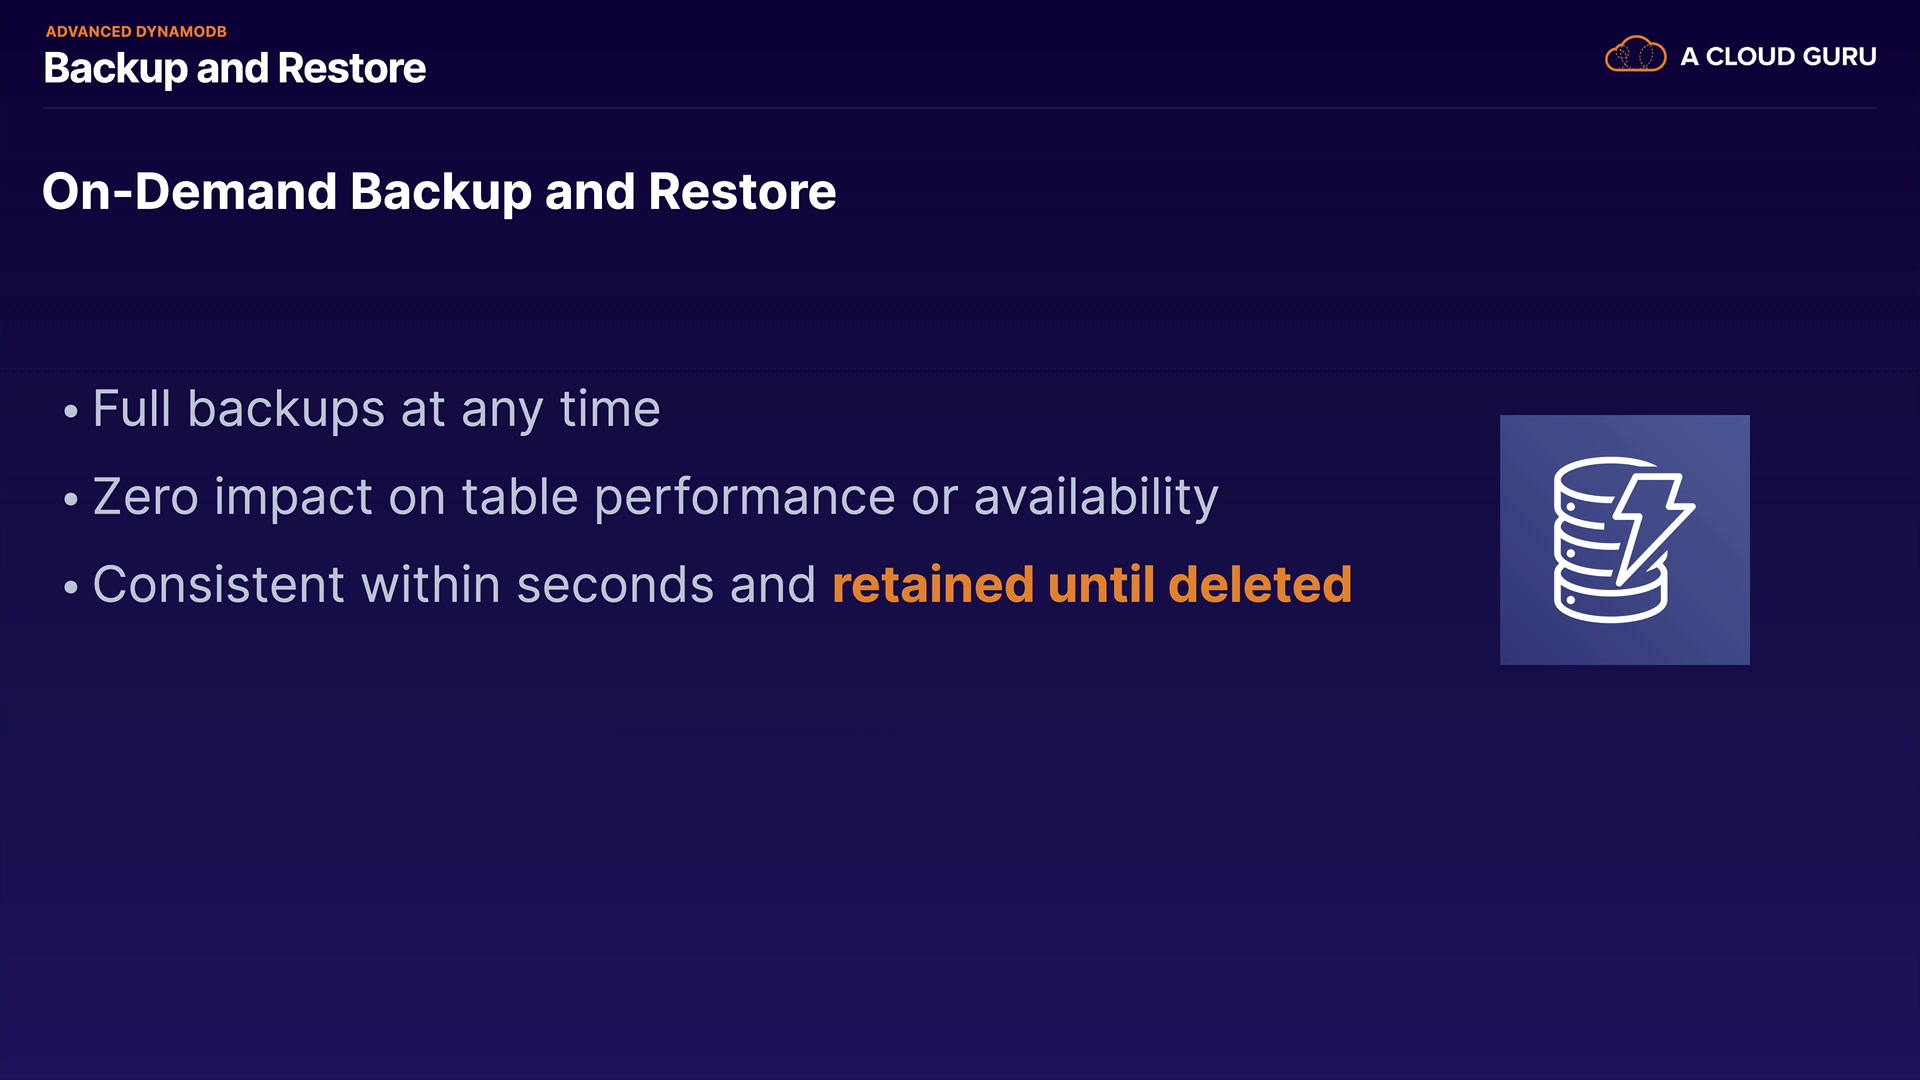Click the orange 'ADVANCED DYNAMODB' section label
This screenshot has width=1920, height=1080.
(x=136, y=32)
